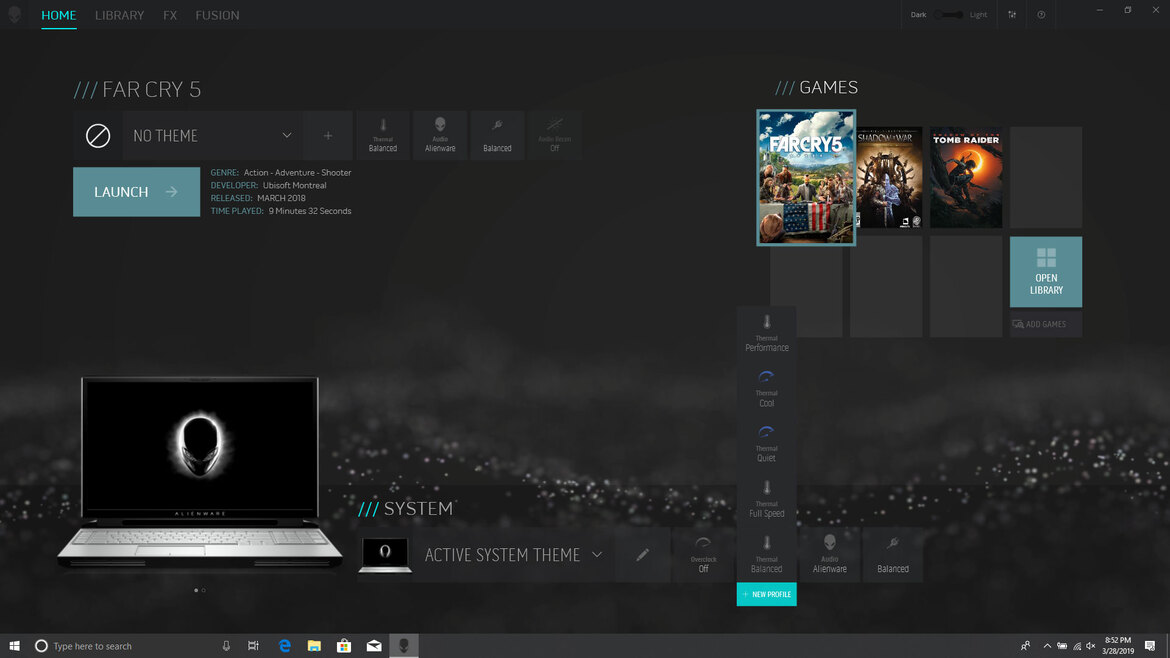Image resolution: width=1170 pixels, height=658 pixels.
Task: Open File Explorer from the taskbar
Action: [314, 646]
